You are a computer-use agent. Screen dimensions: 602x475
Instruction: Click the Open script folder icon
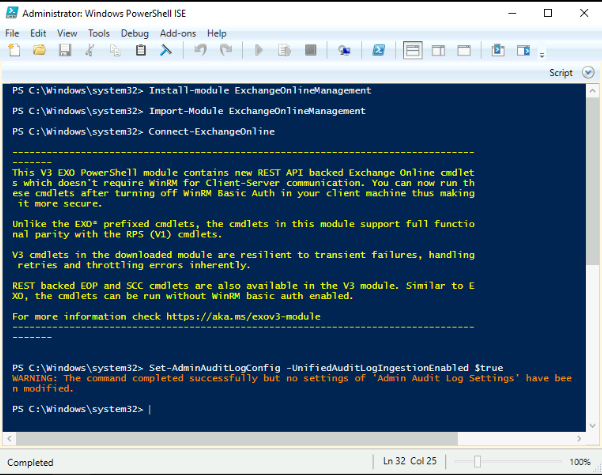pos(38,49)
